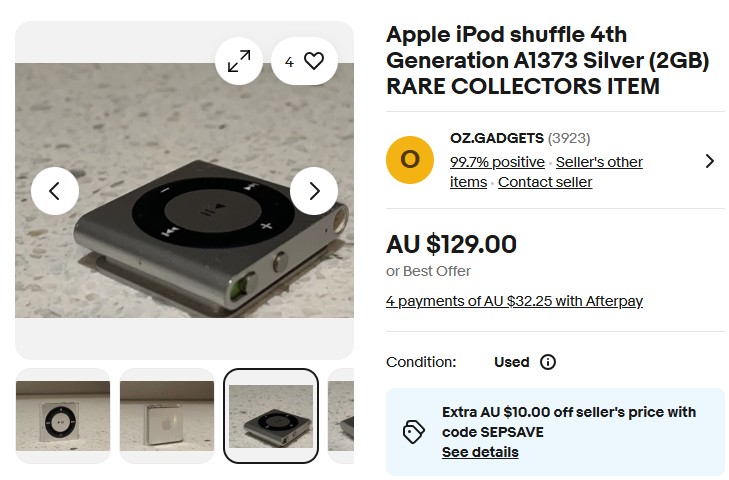Open Seller's other items link

(x=599, y=162)
